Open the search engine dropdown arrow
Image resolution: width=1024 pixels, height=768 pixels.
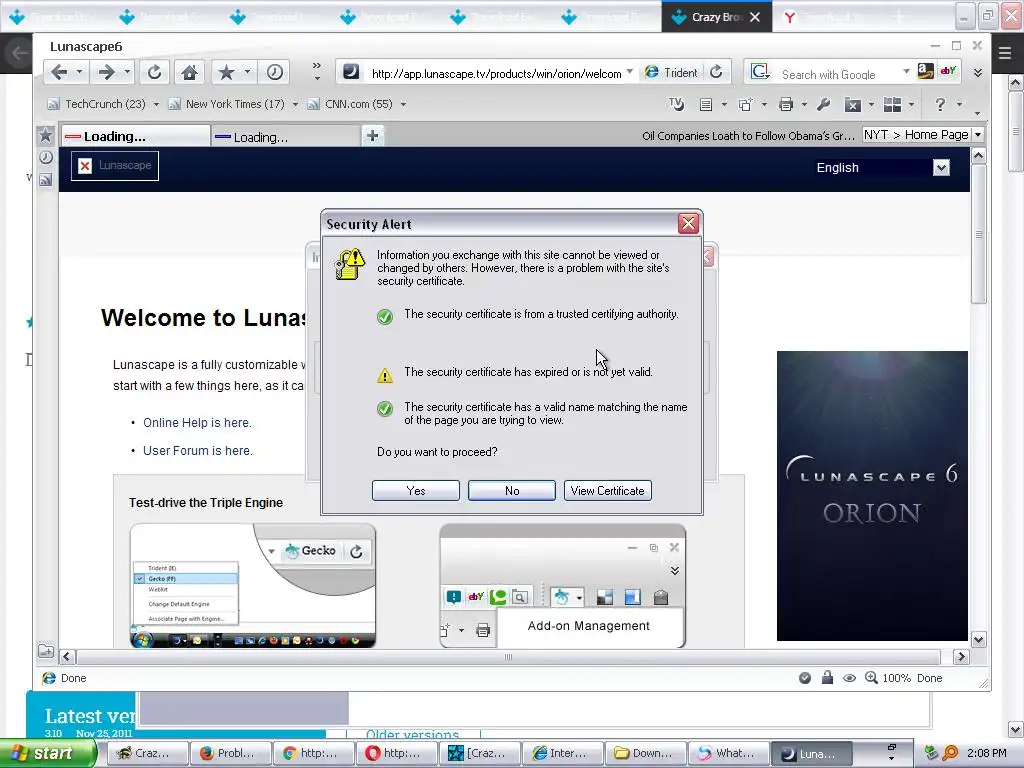(x=906, y=71)
